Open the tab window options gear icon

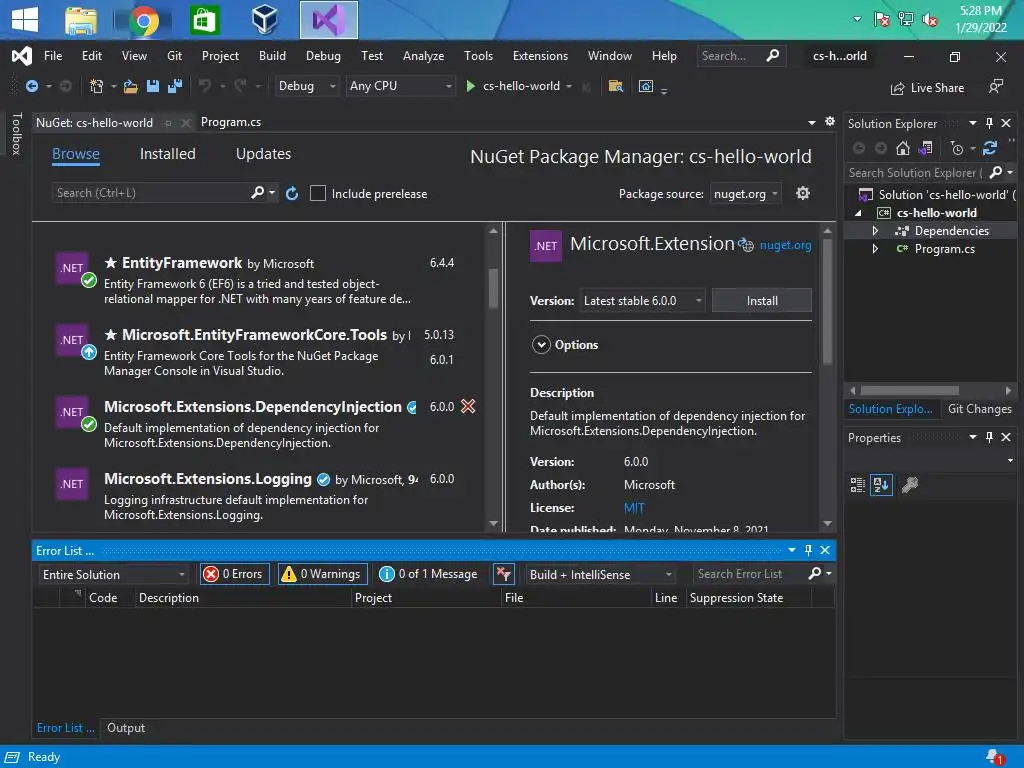[x=829, y=121]
